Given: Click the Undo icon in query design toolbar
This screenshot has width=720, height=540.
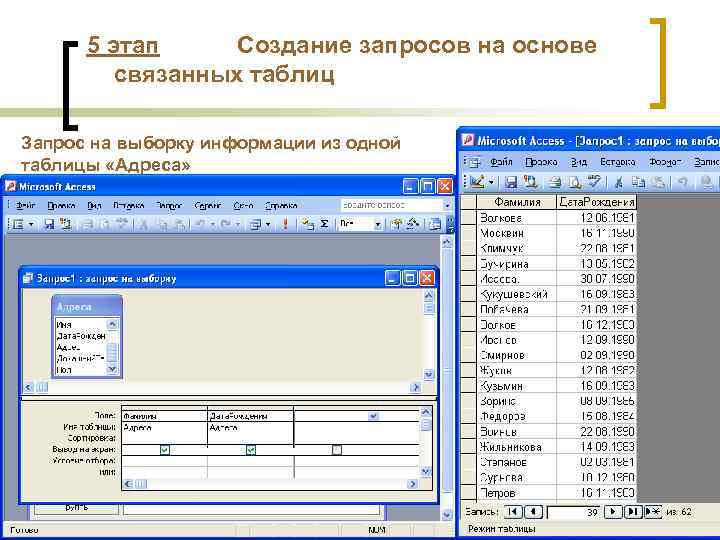Looking at the screenshot, I should click(x=200, y=224).
